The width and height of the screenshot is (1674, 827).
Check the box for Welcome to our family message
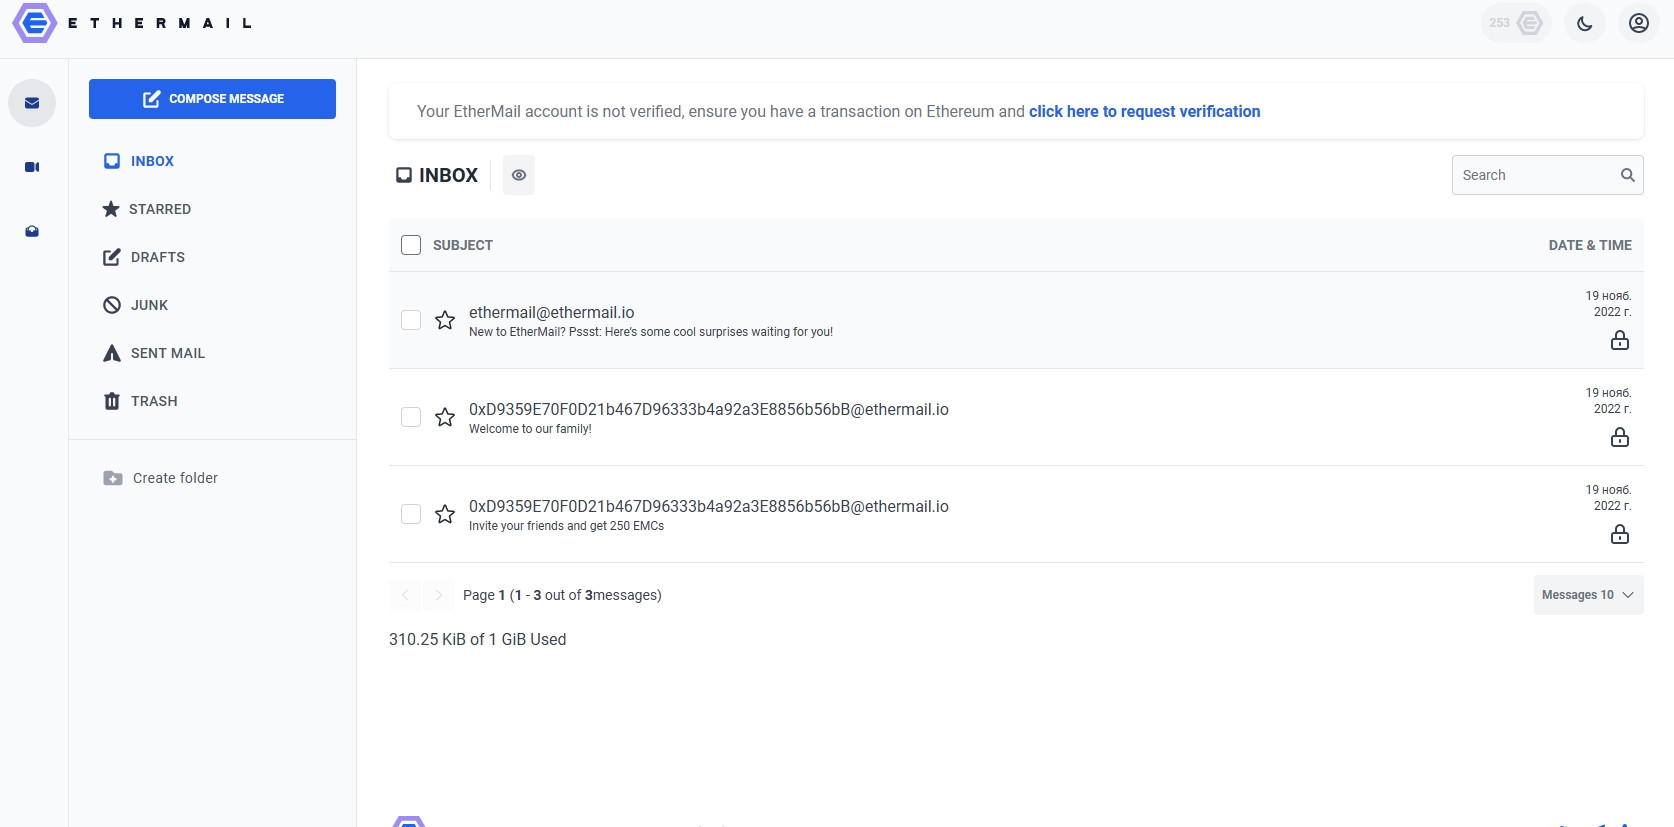pos(411,417)
